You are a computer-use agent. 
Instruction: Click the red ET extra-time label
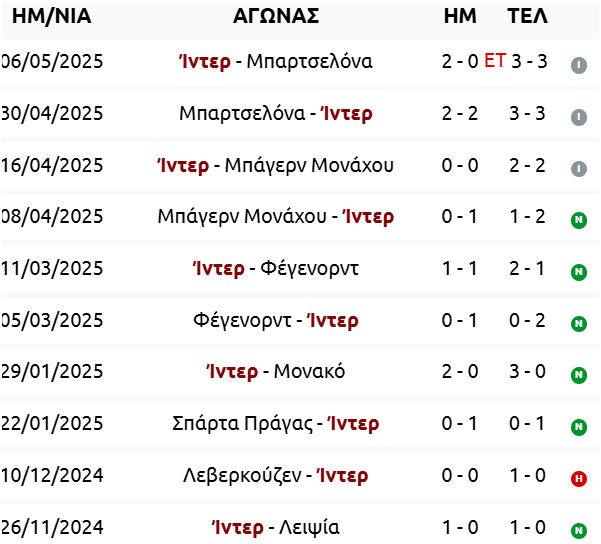coord(495,61)
